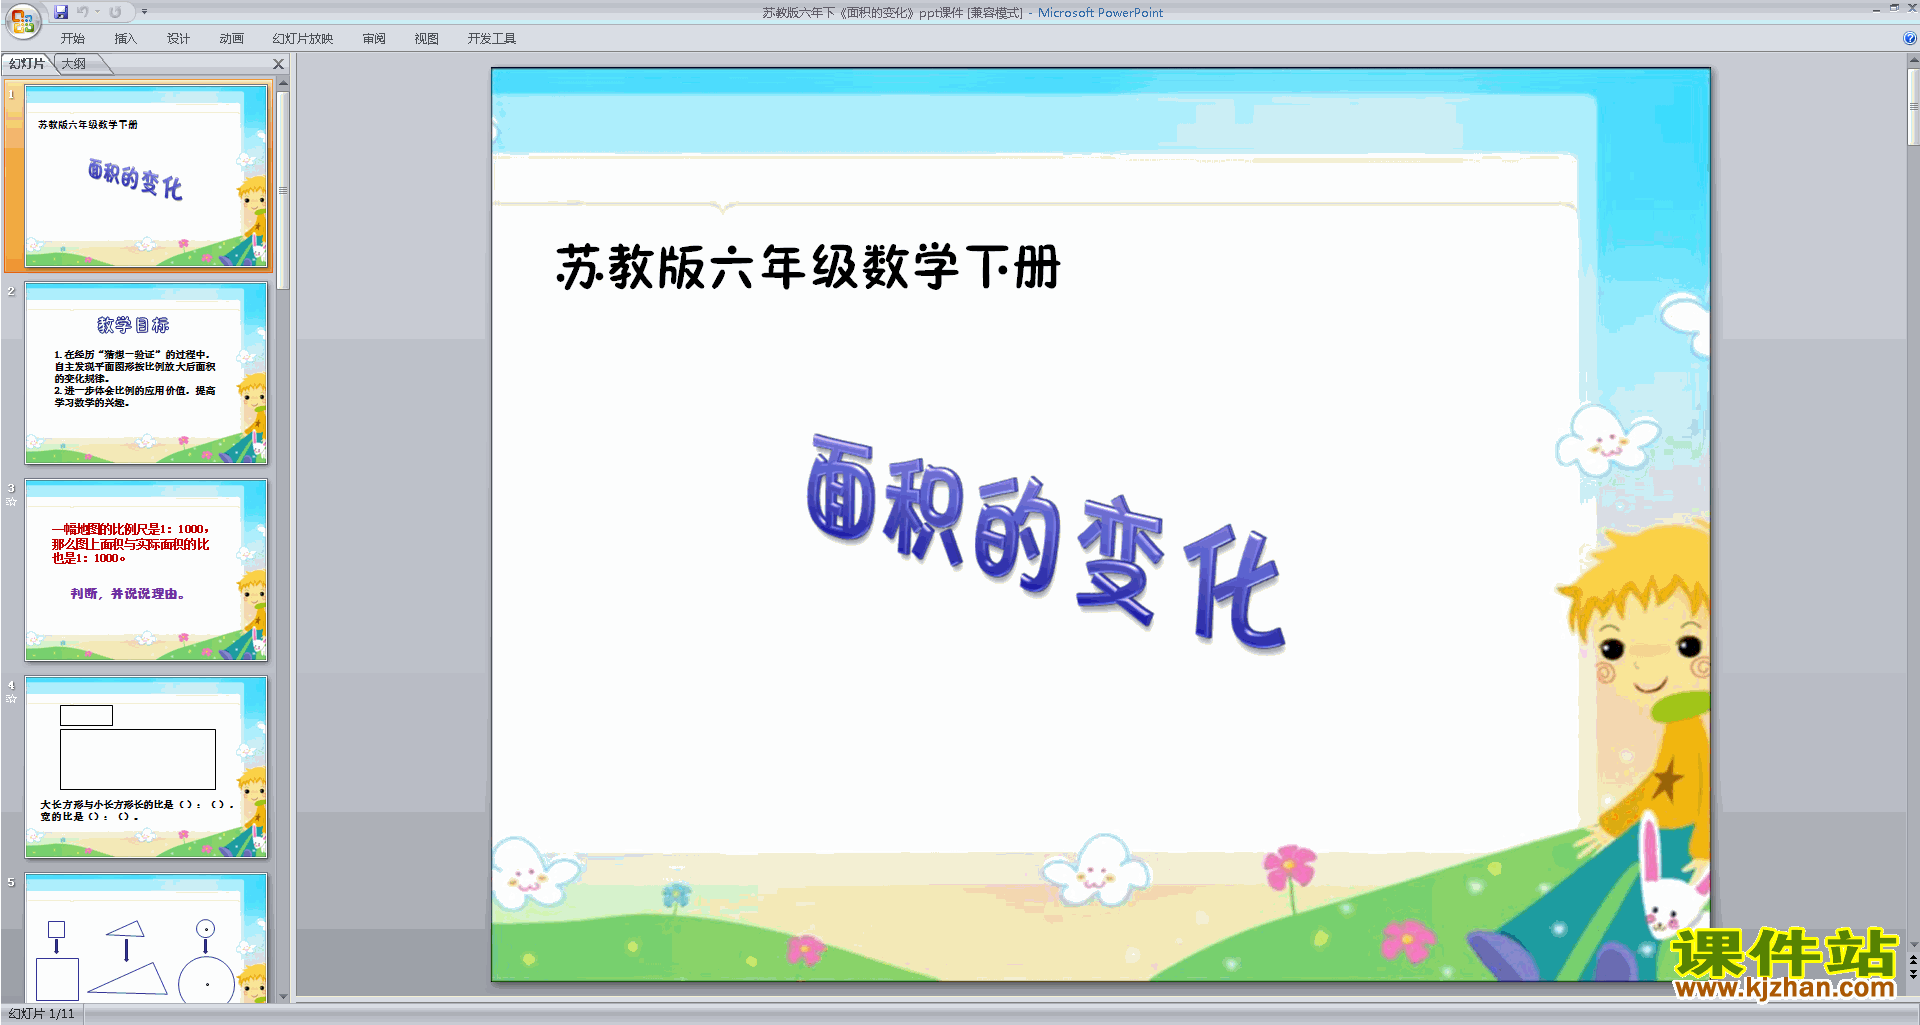Close the slide thumbnail pane
The image size is (1920, 1025).
click(x=279, y=64)
